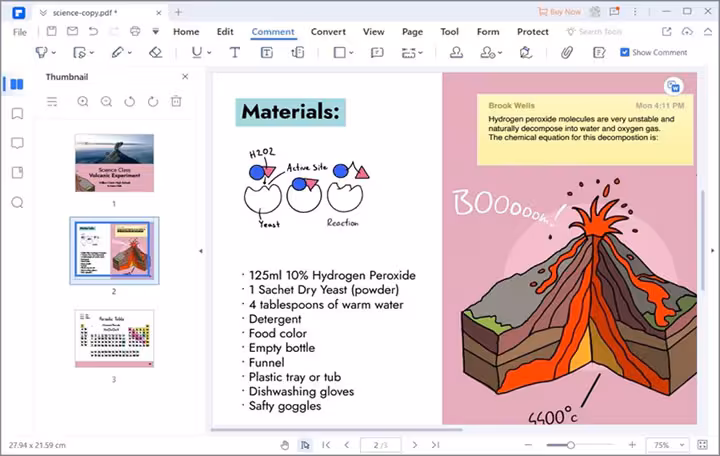Screen dimensions: 720x456
Task: Select the Area Highlight tool icon
Action: click(79, 53)
